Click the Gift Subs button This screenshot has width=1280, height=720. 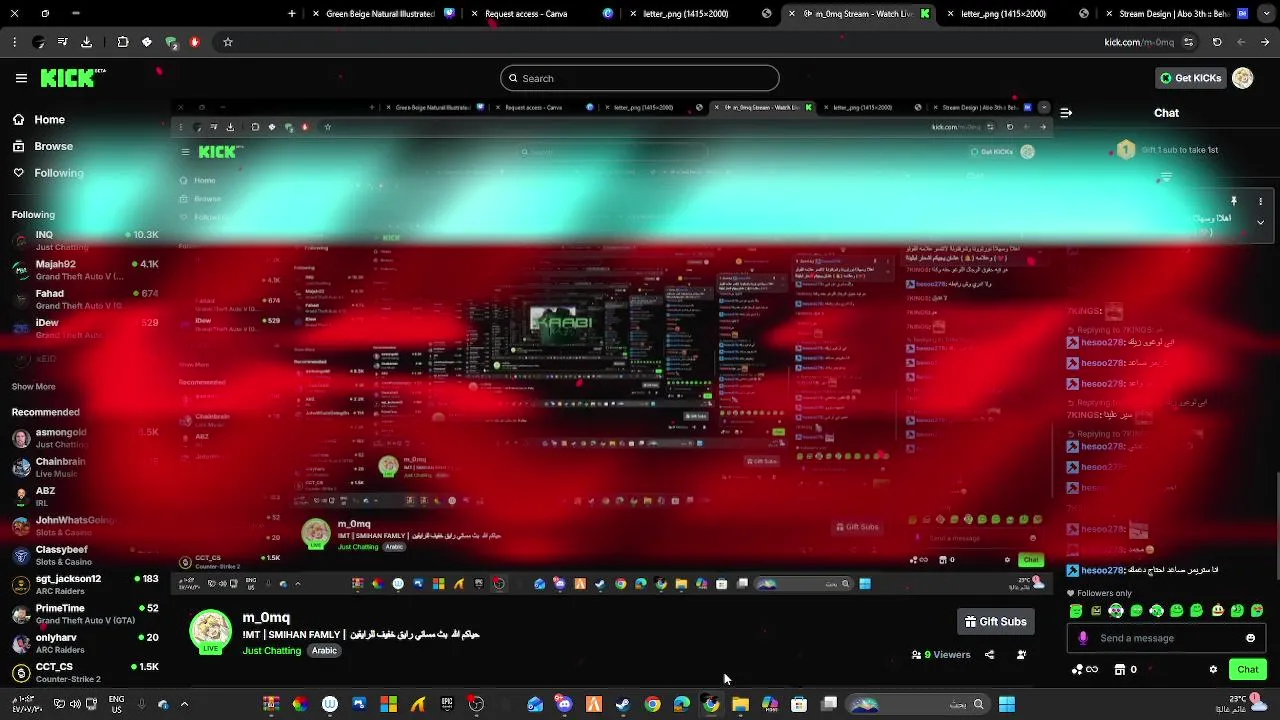(x=995, y=622)
